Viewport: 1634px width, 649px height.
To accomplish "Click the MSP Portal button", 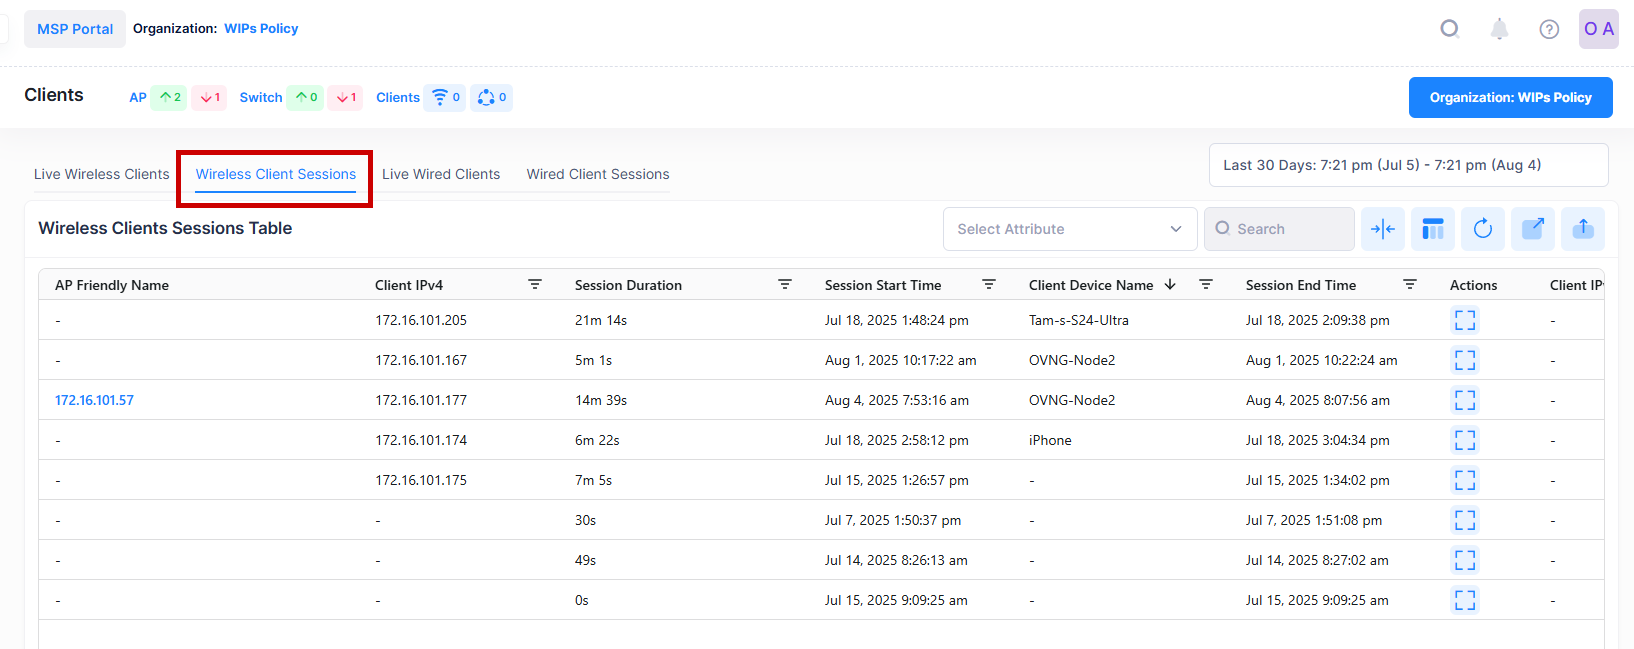I will [75, 29].
